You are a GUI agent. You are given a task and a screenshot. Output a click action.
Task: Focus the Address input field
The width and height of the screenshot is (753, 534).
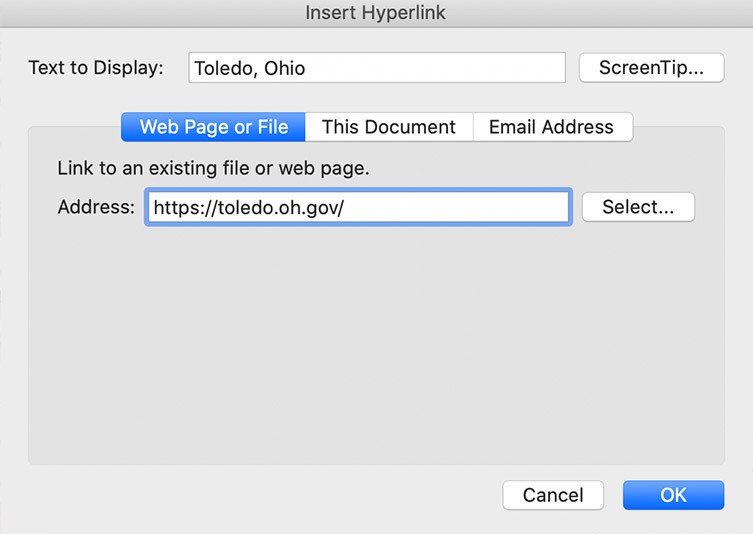(x=358, y=208)
